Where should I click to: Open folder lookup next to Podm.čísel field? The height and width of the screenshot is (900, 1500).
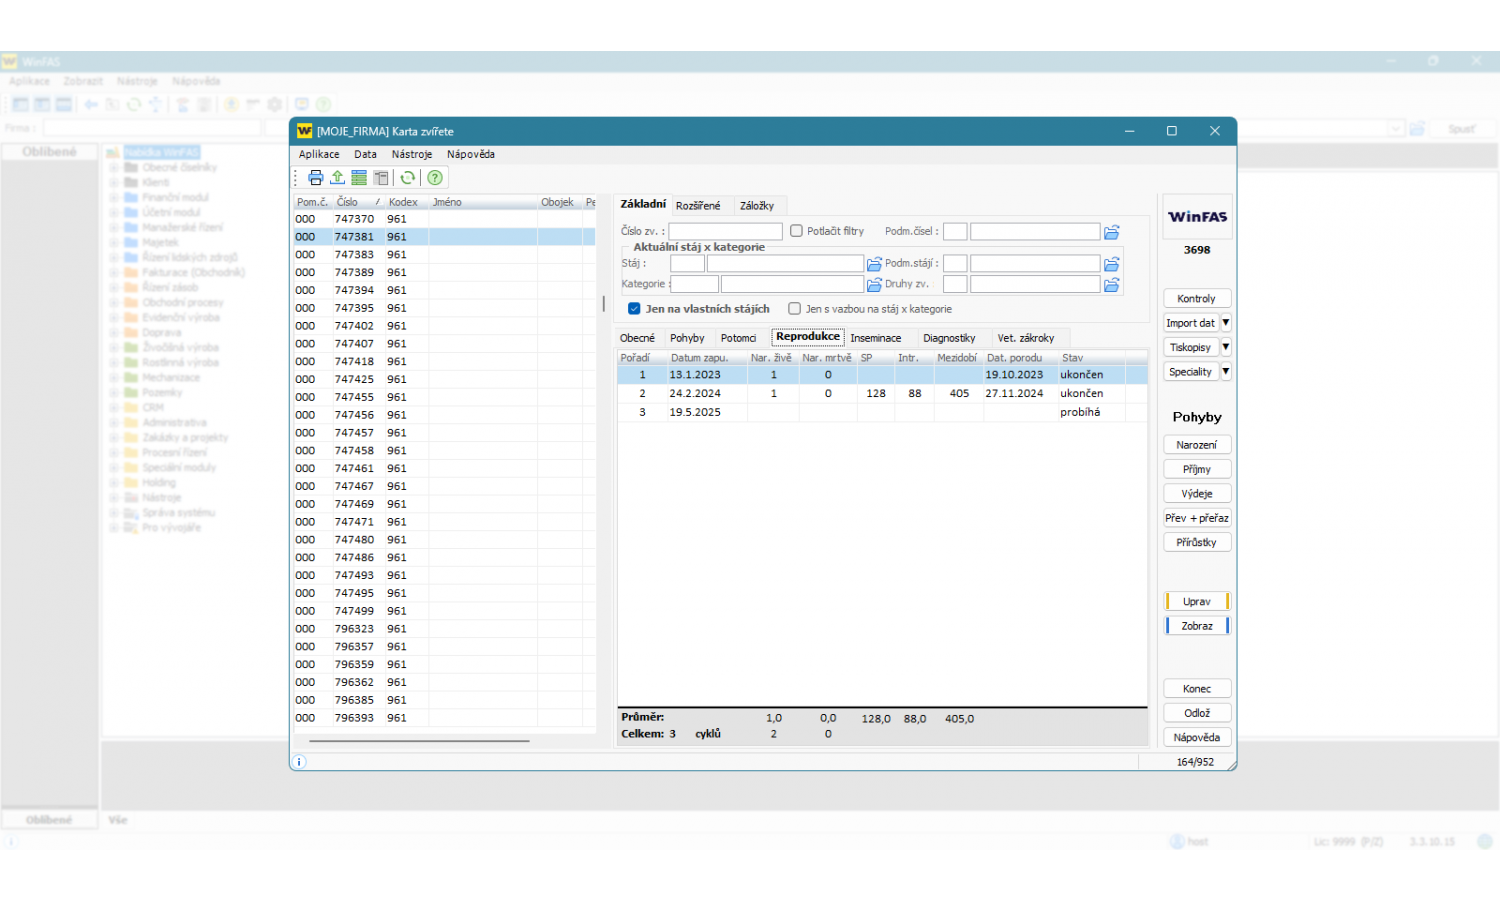1111,232
